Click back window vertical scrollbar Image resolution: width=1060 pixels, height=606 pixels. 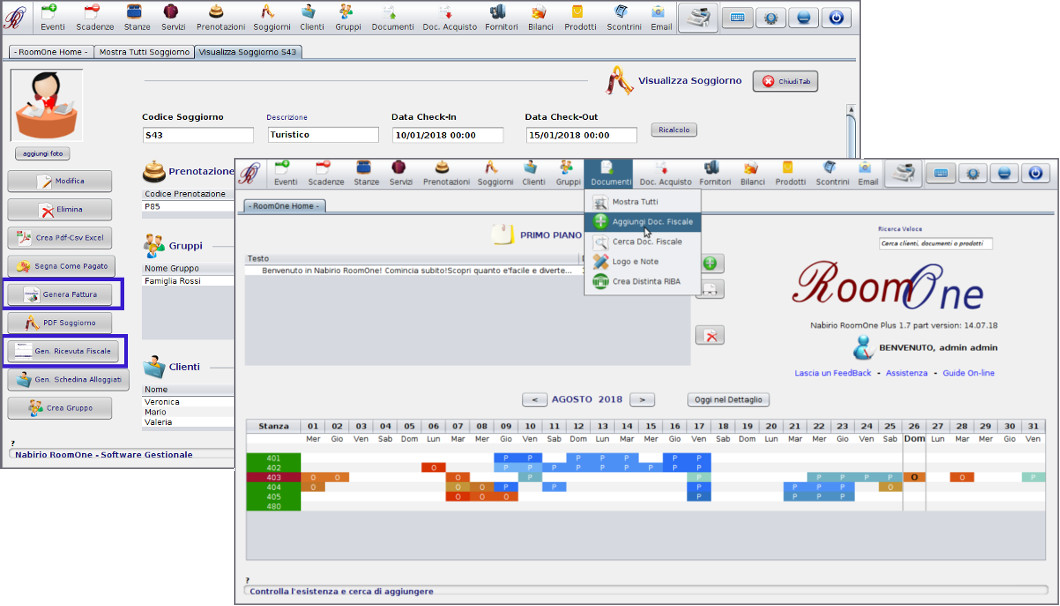tap(851, 131)
